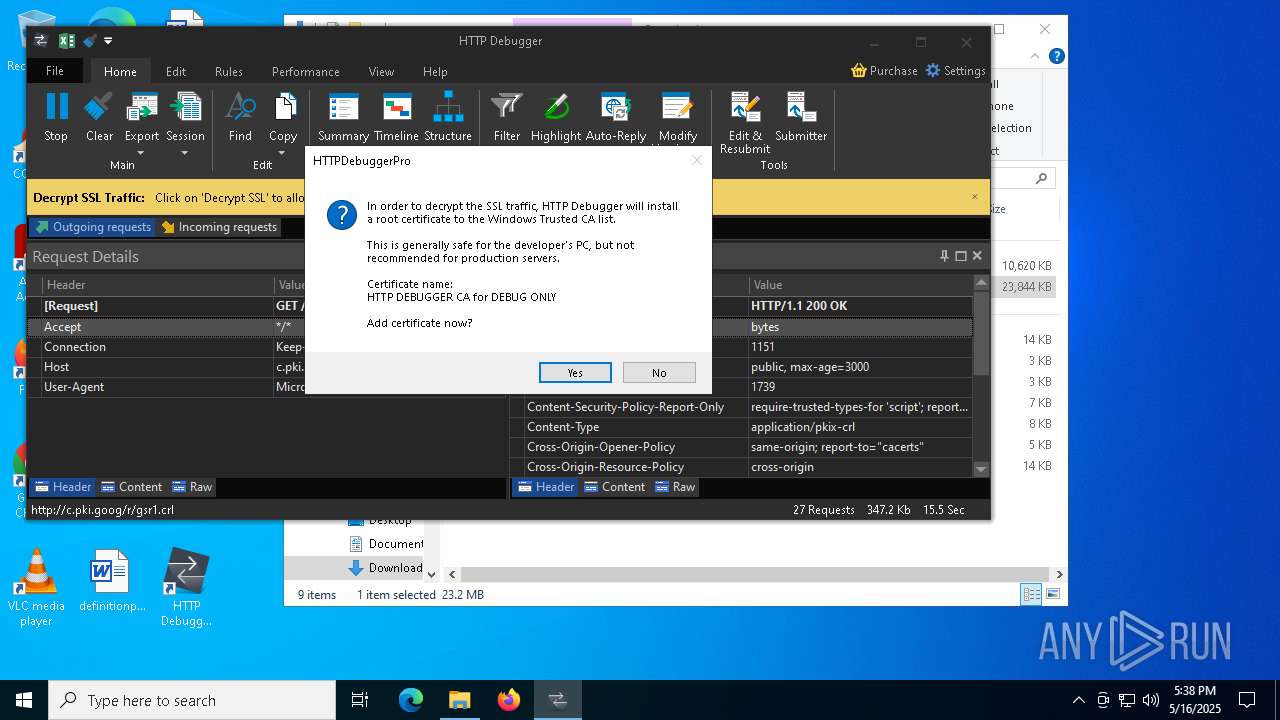
Task: Open the File menu
Action: point(55,71)
